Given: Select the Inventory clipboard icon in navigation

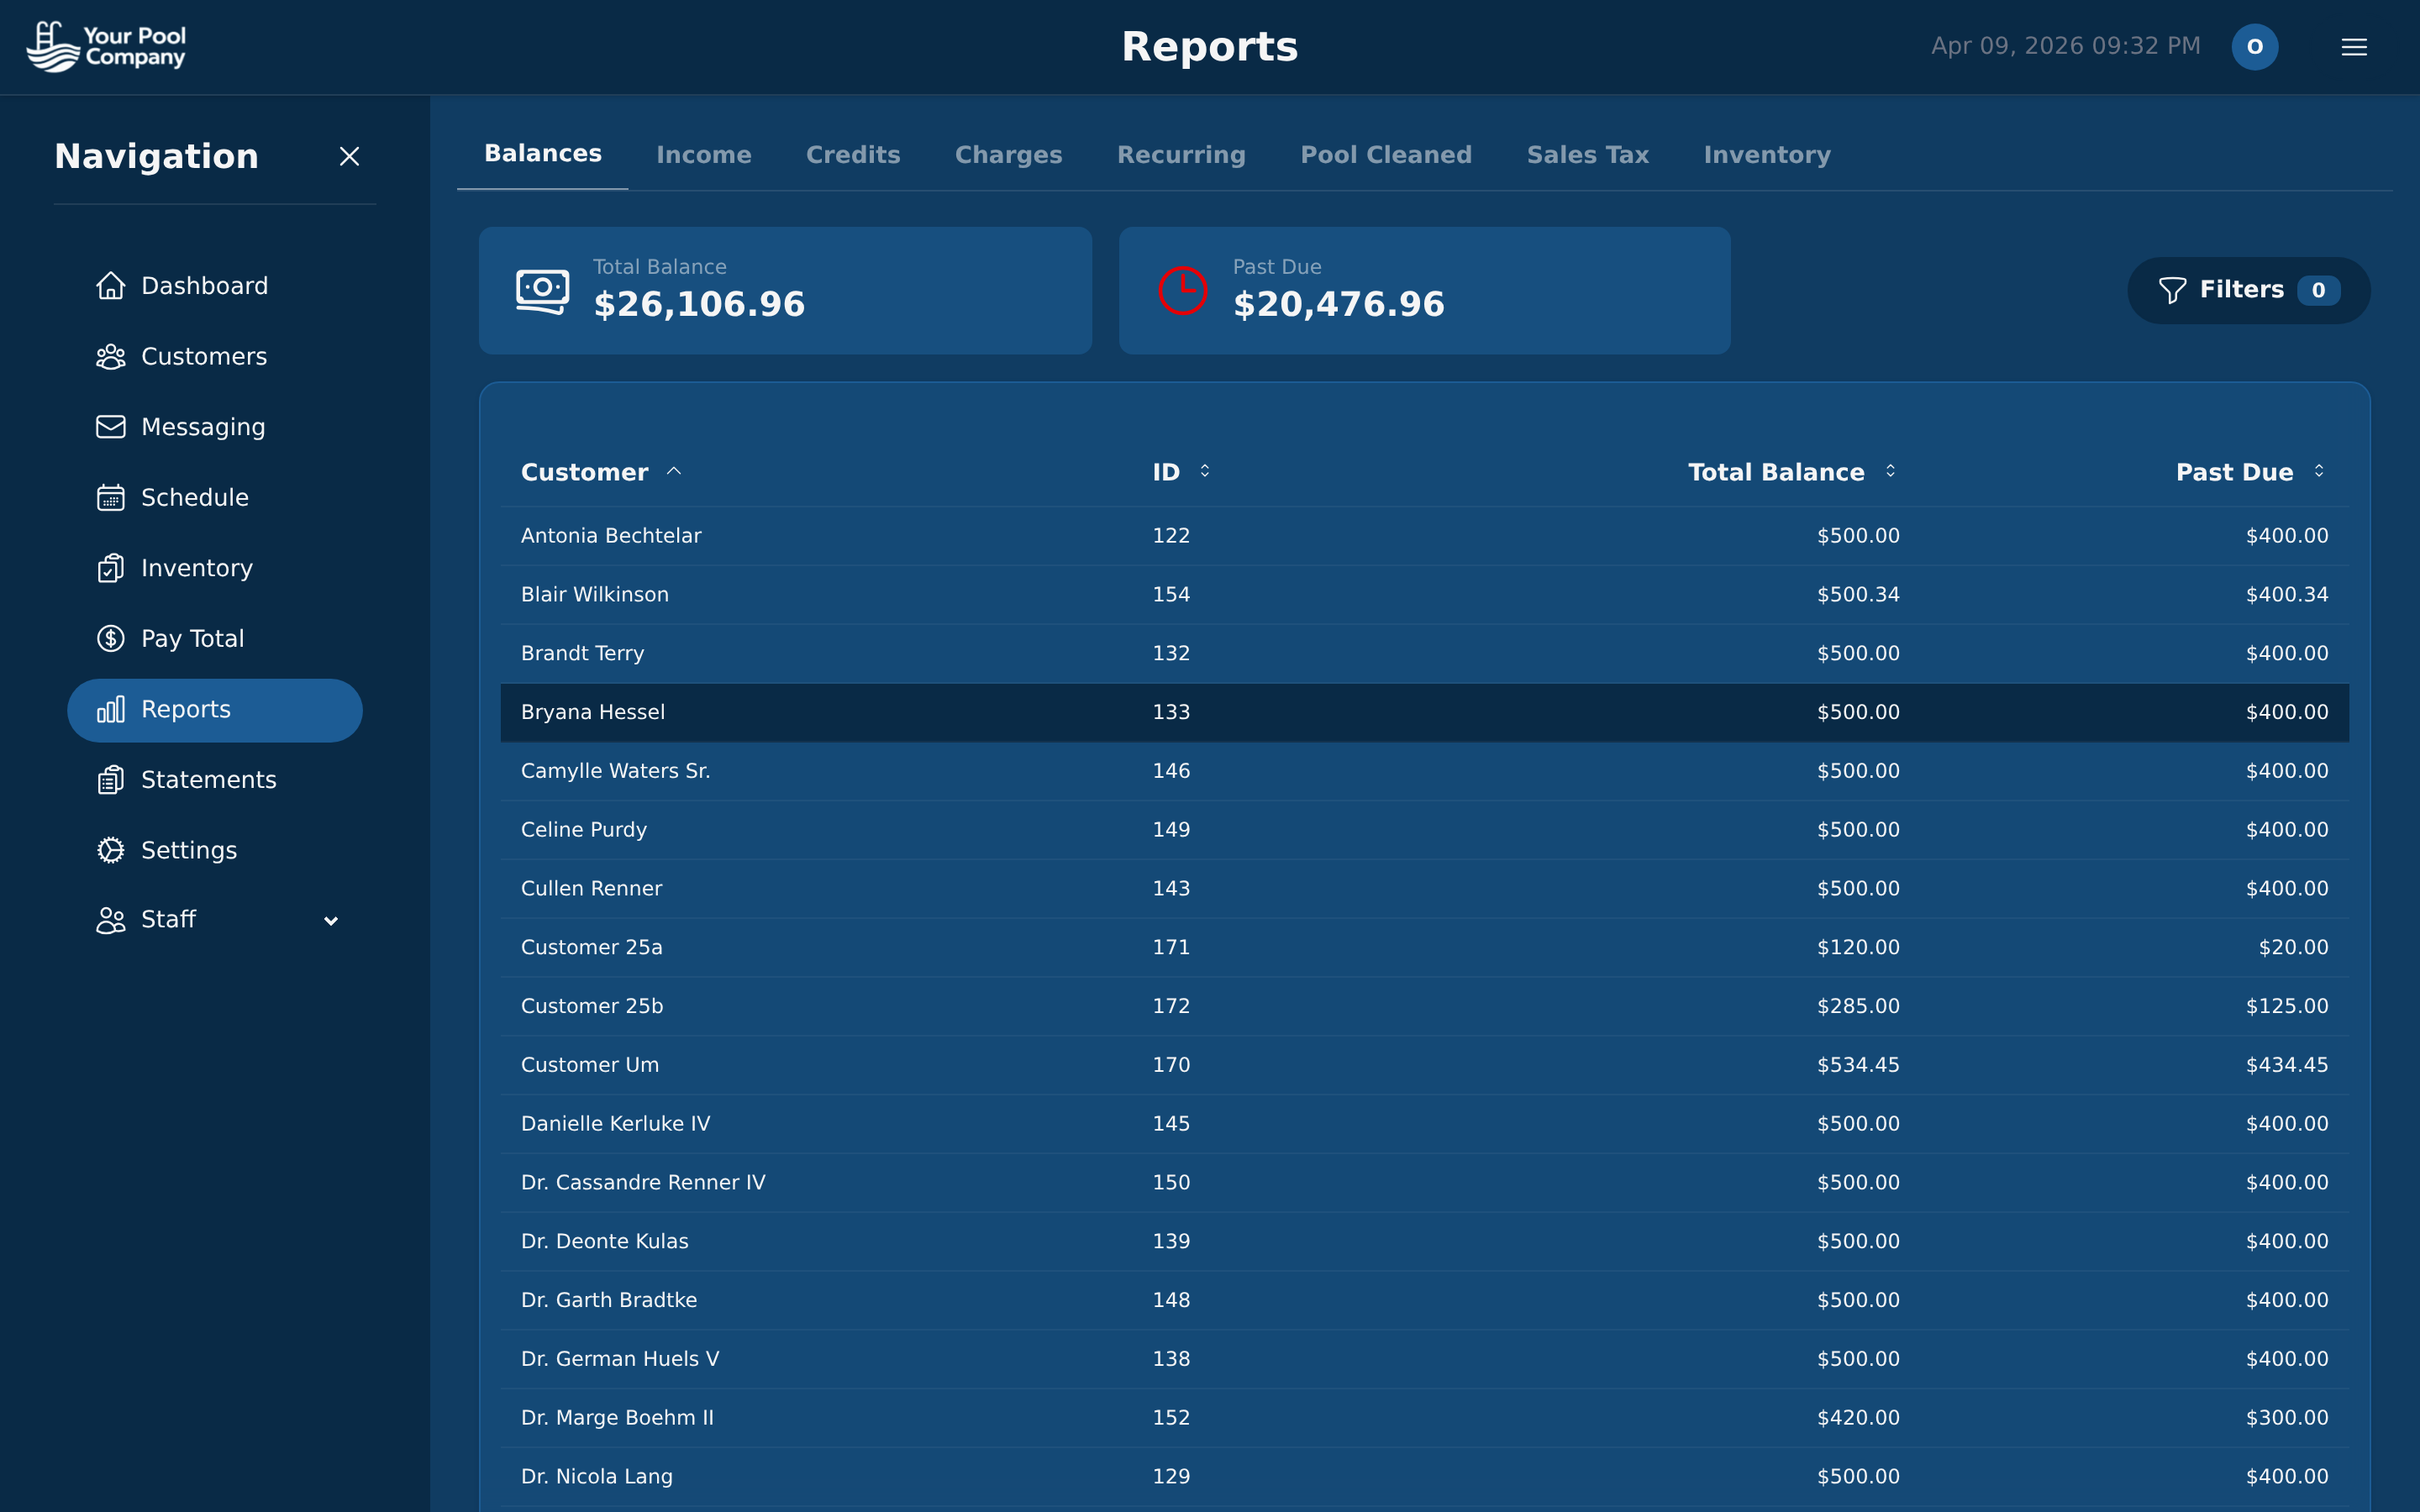Looking at the screenshot, I should click(111, 568).
